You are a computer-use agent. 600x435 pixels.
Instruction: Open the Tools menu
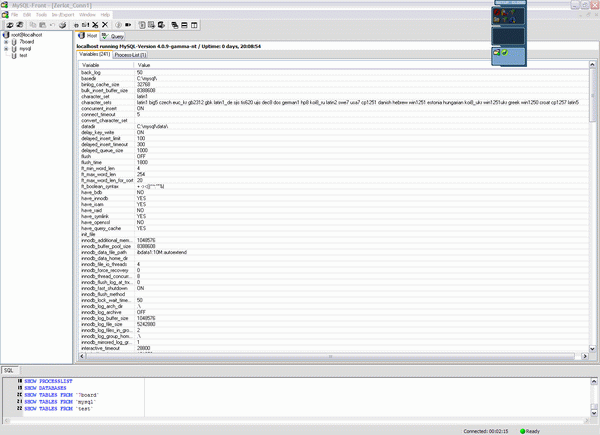point(41,15)
